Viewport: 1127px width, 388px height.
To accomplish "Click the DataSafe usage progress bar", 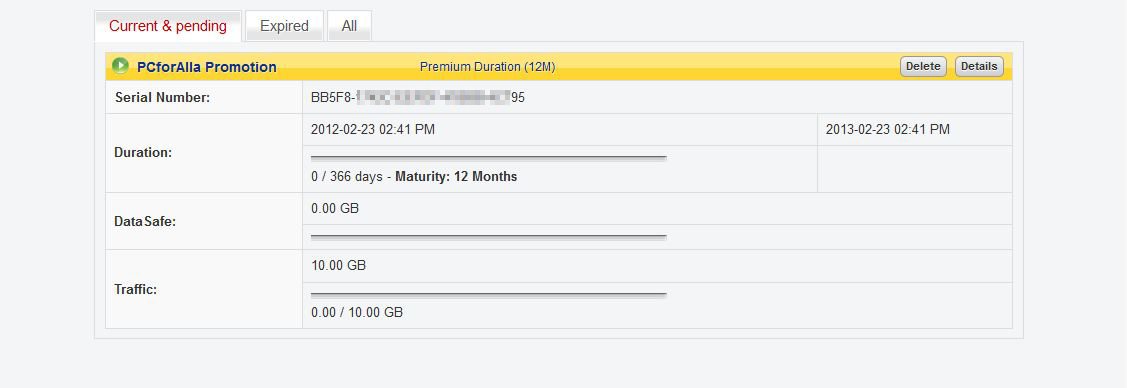I will click(x=489, y=236).
